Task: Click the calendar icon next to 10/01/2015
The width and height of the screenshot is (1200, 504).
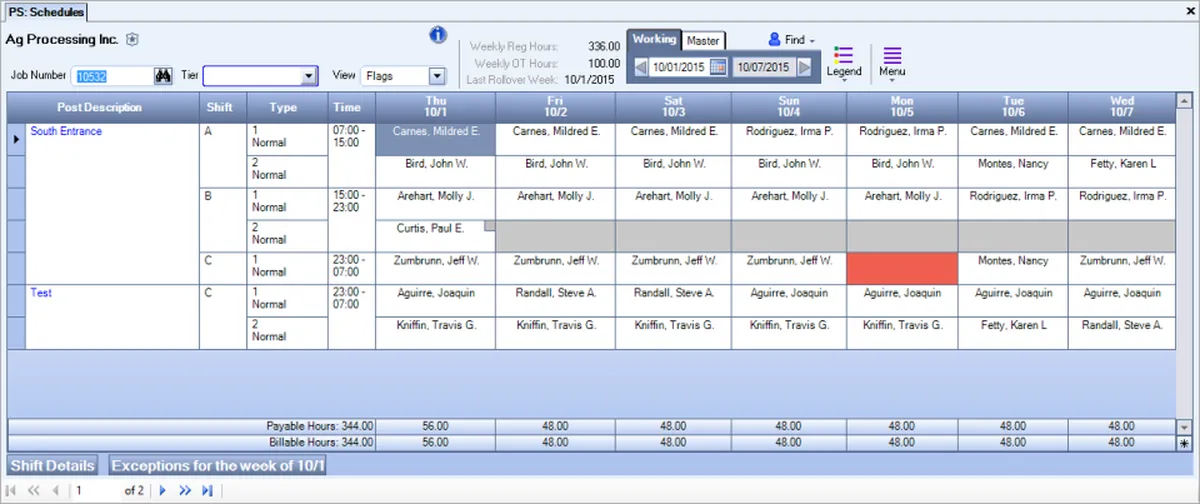Action: click(718, 68)
